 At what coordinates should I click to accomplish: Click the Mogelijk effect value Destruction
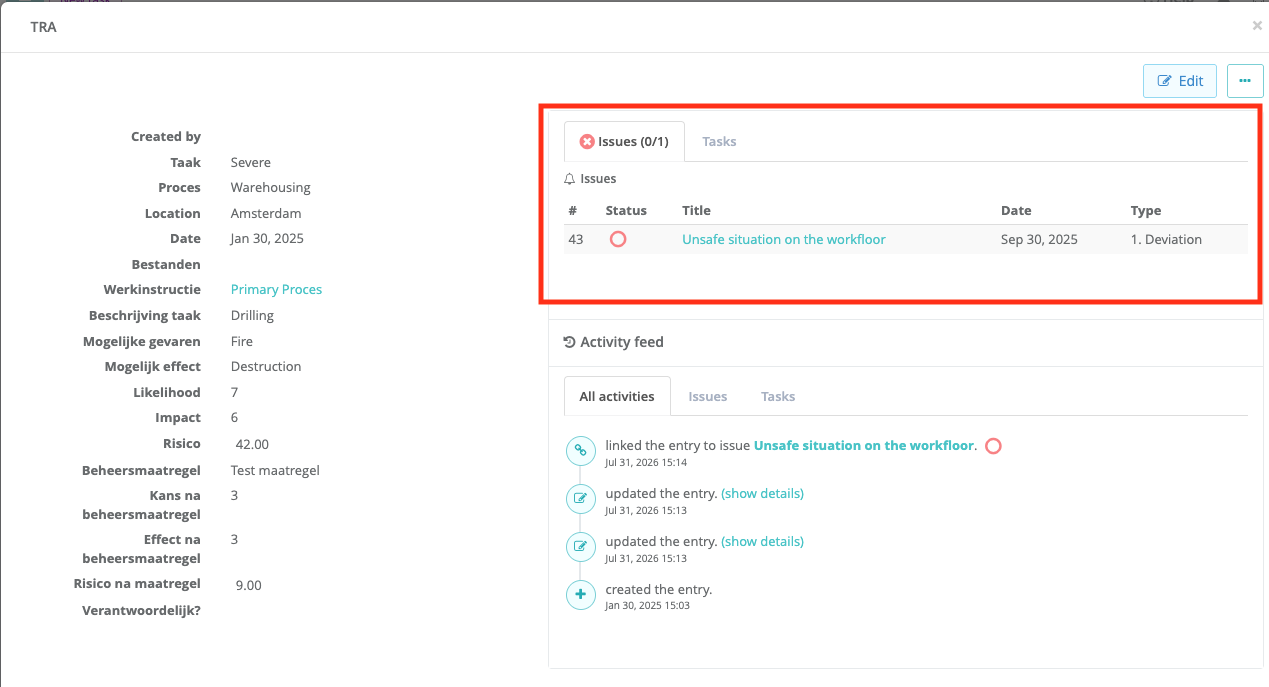[266, 366]
